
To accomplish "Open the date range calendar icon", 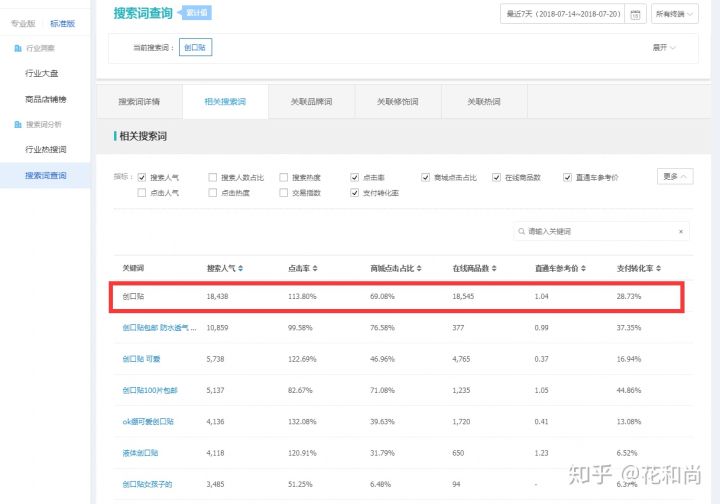I will click(636, 15).
